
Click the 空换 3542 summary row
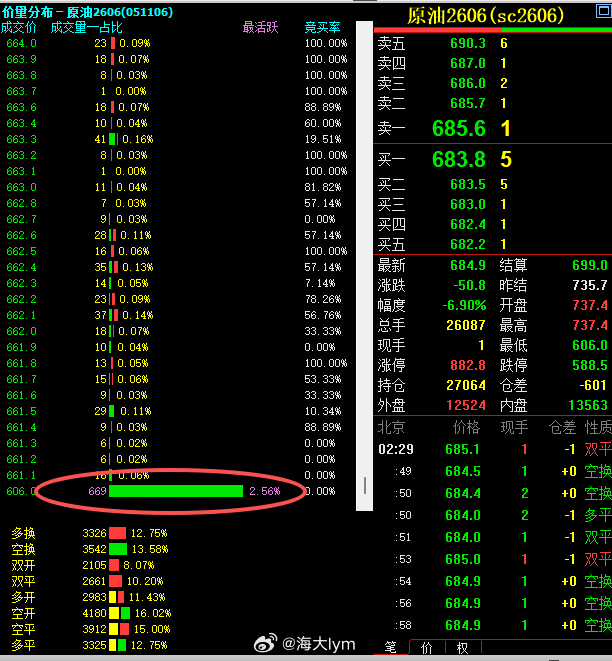pos(89,549)
